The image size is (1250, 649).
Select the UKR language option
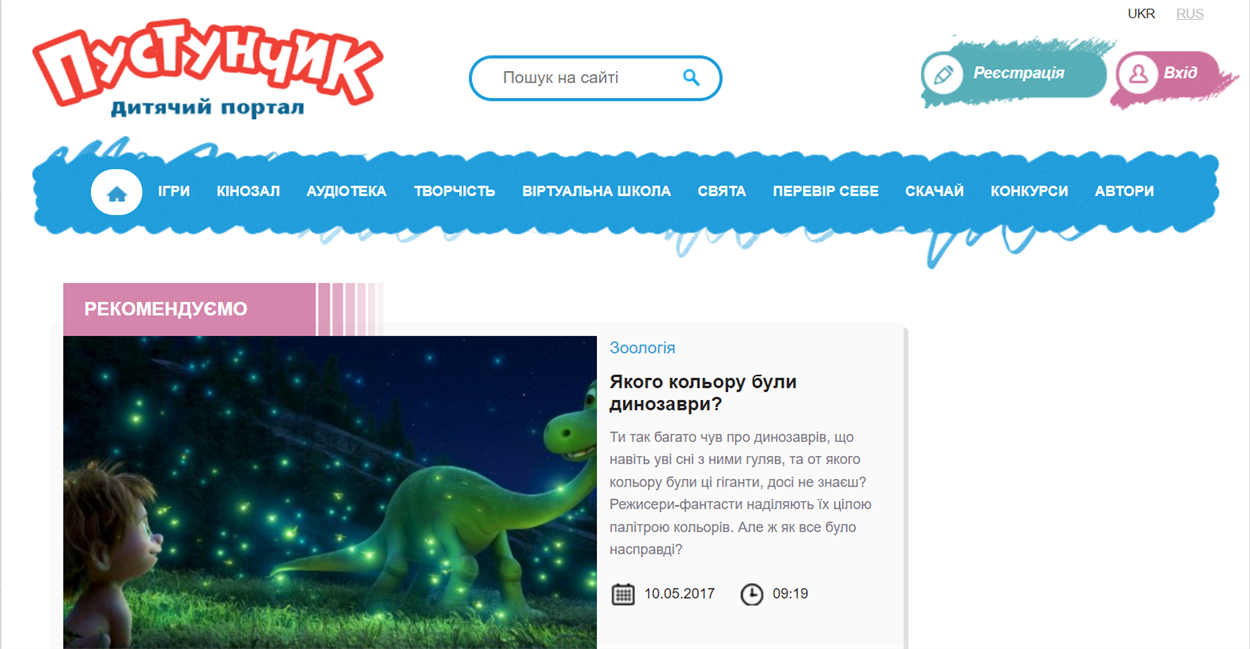click(x=1141, y=14)
